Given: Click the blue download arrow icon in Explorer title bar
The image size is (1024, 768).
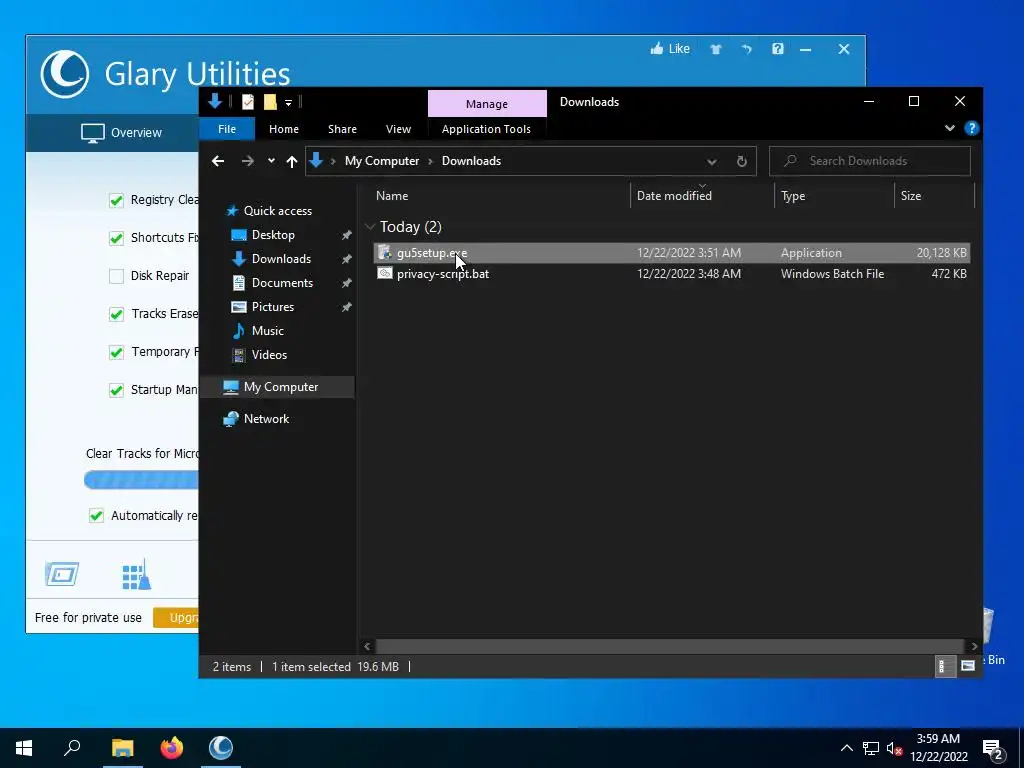Looking at the screenshot, I should click(x=215, y=101).
